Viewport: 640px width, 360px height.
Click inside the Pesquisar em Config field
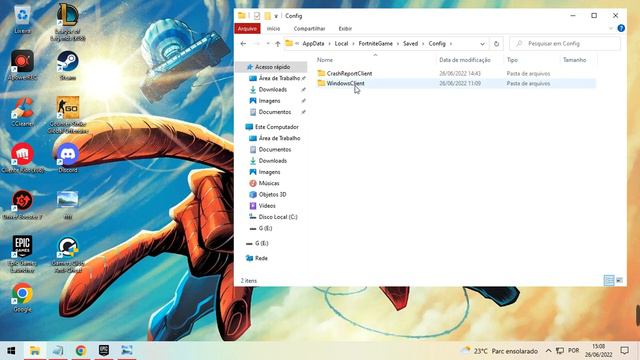[x=565, y=44]
